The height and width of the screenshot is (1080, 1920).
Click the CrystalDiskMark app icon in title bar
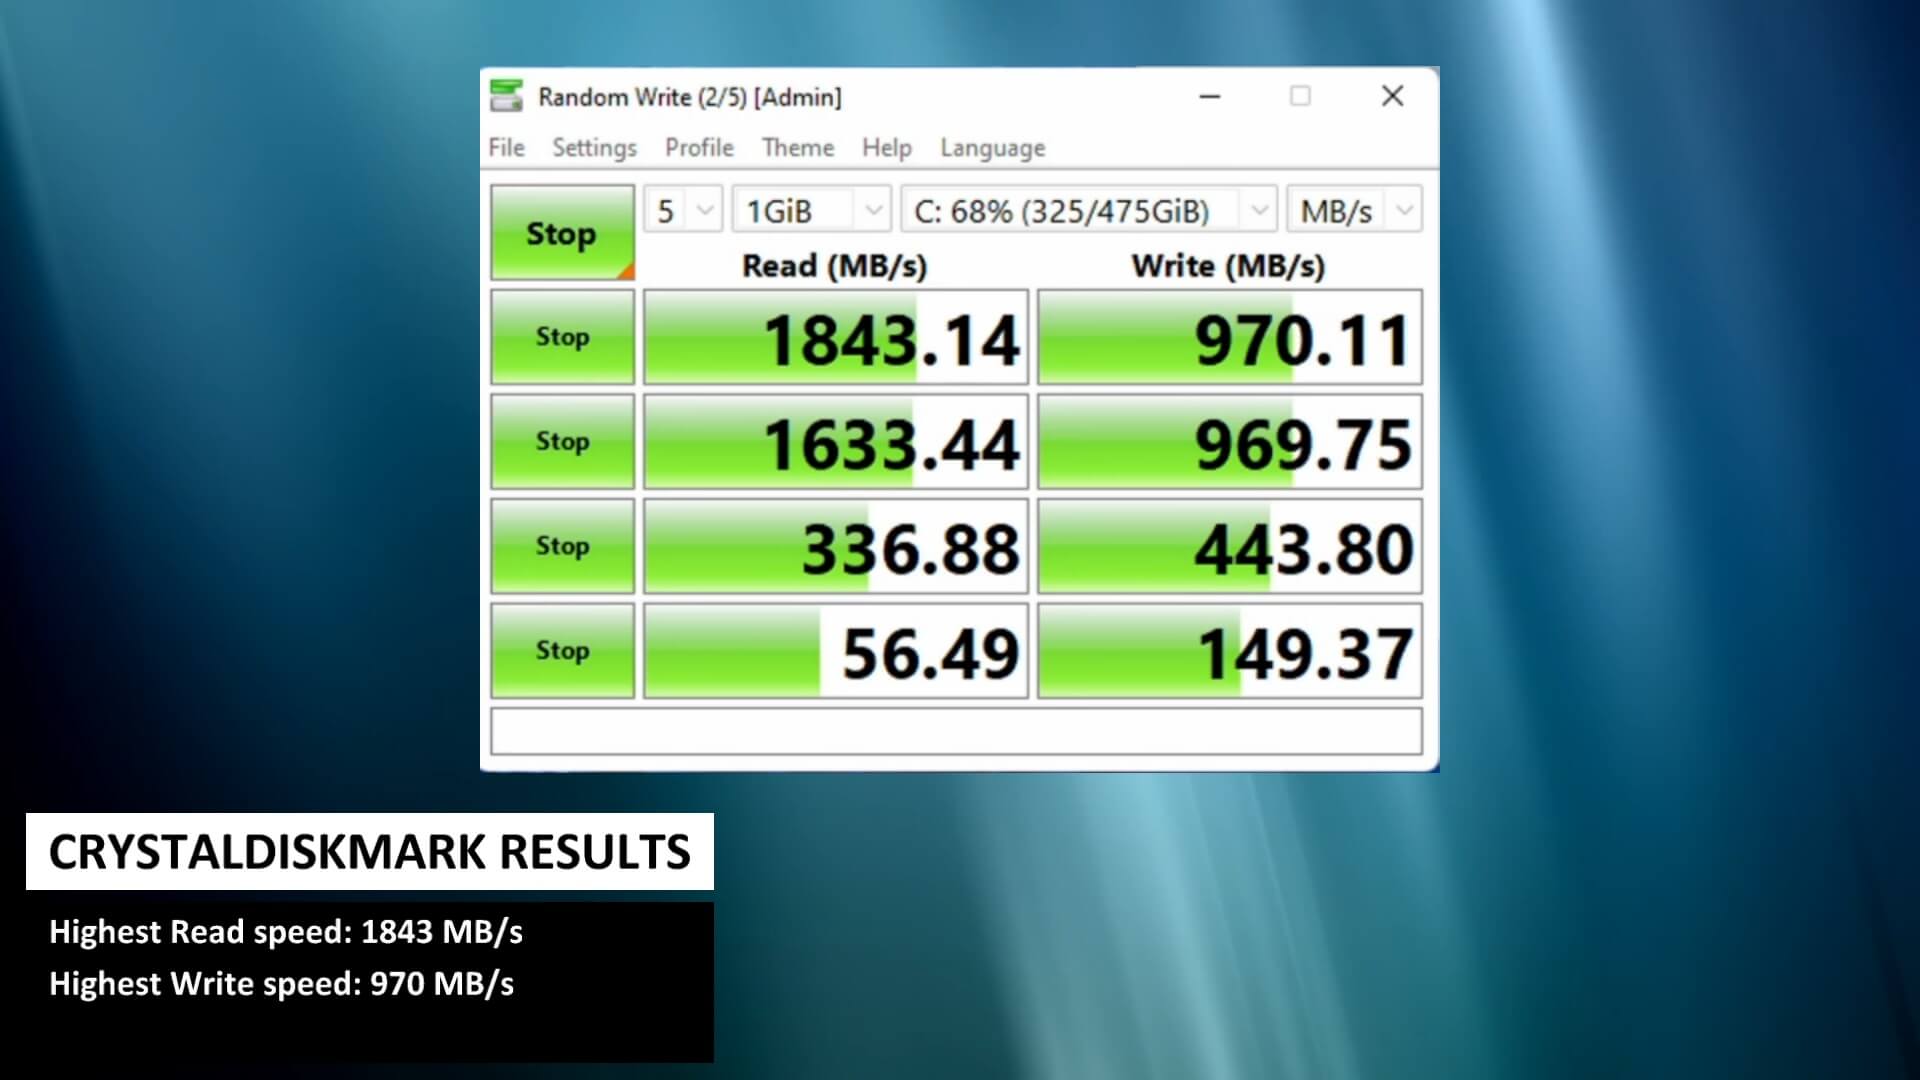click(506, 96)
